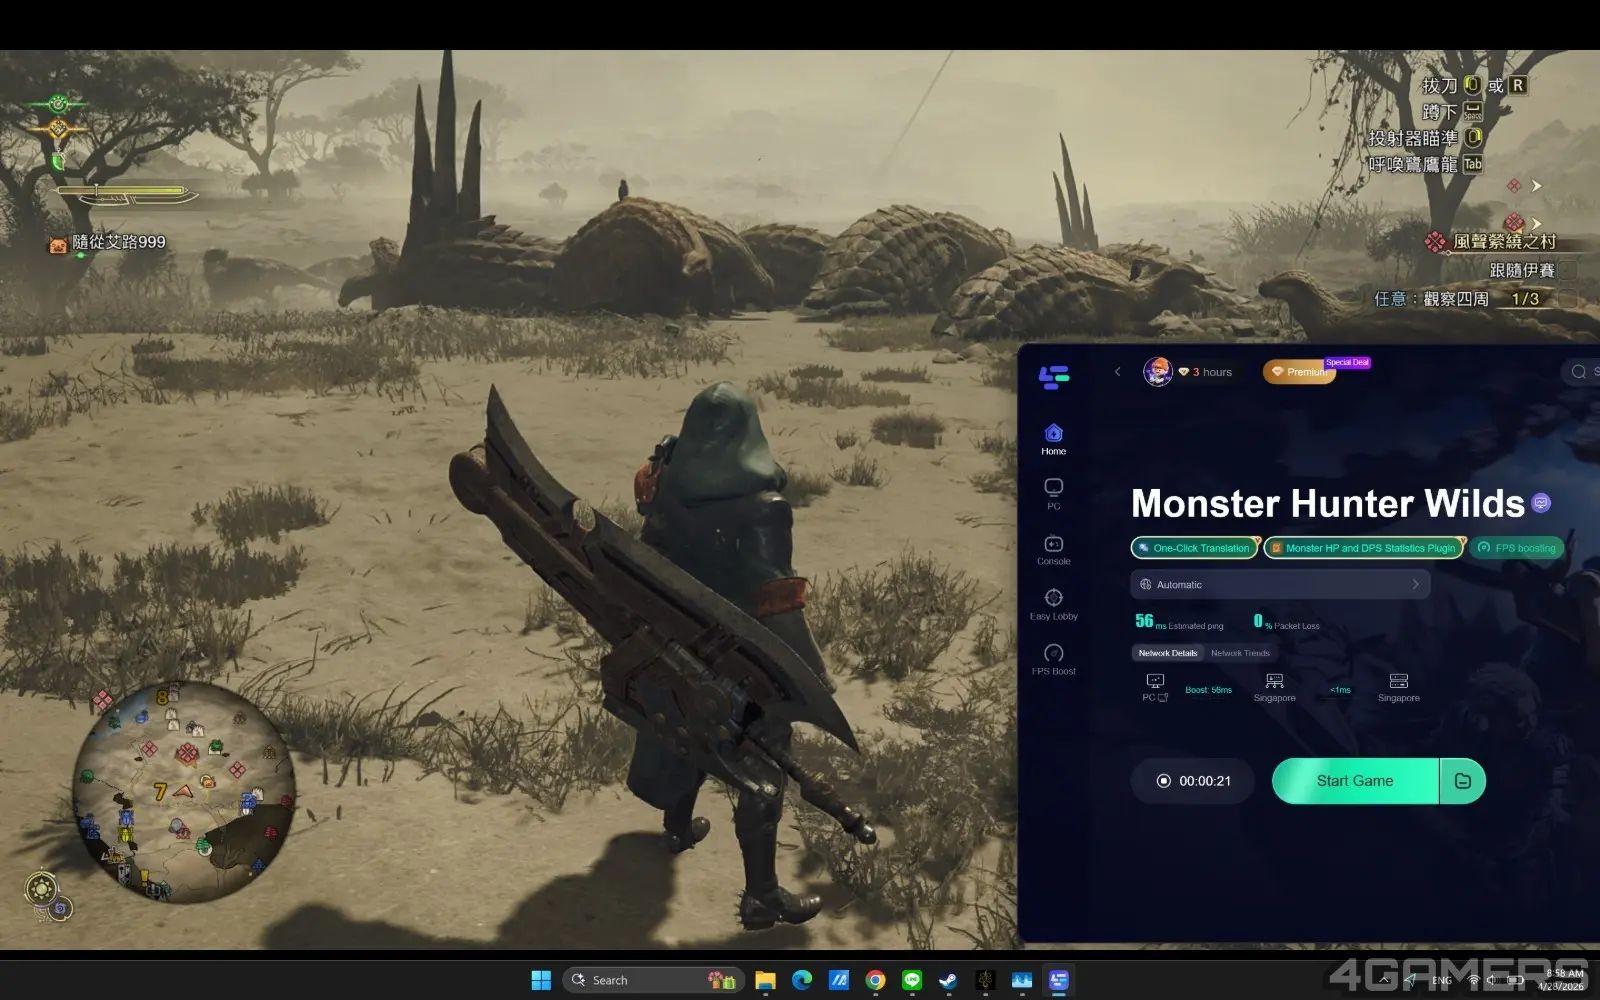Image resolution: width=1600 pixels, height=1000 pixels.
Task: Open the user profile avatar
Action: (x=1157, y=372)
